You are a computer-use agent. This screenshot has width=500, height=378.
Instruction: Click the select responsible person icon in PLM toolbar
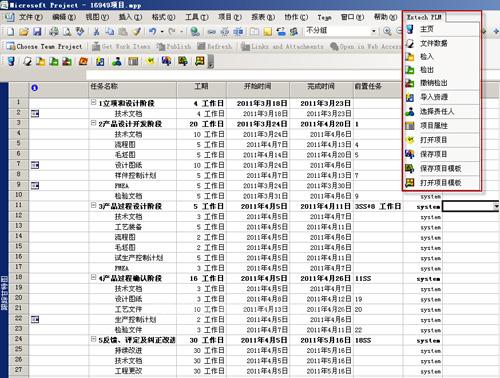116,61
